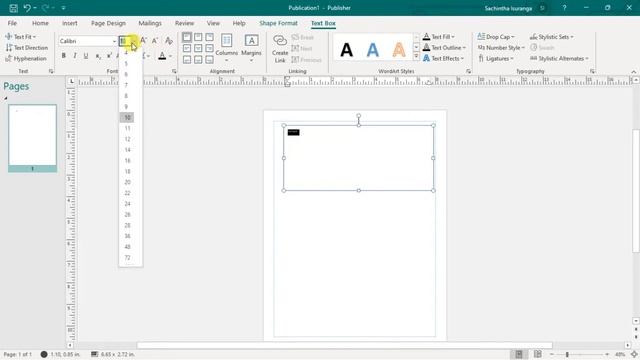This screenshot has height=360, width=640.
Task: Click the Save icon in title bar
Action: [x=13, y=8]
